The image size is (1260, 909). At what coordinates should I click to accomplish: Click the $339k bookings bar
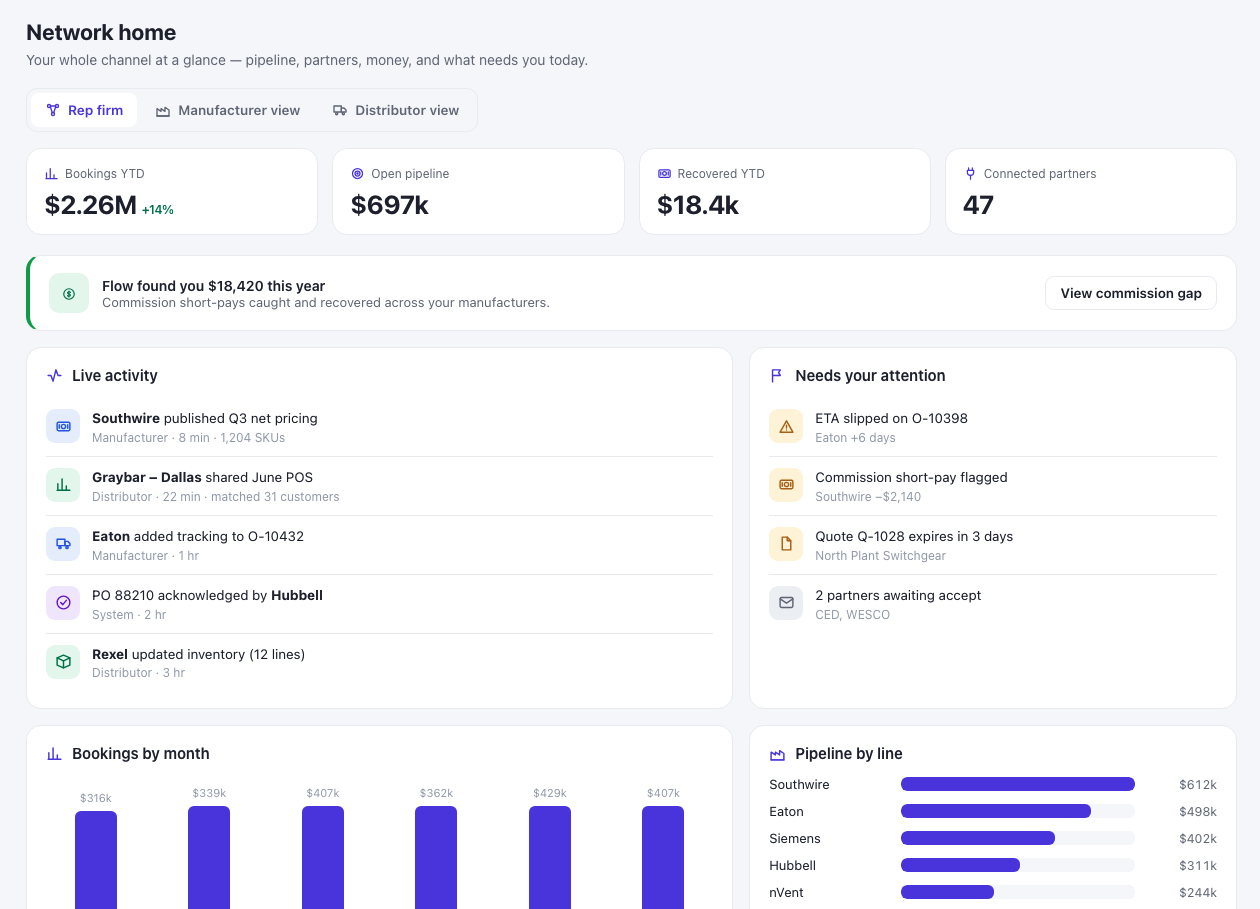click(x=209, y=858)
